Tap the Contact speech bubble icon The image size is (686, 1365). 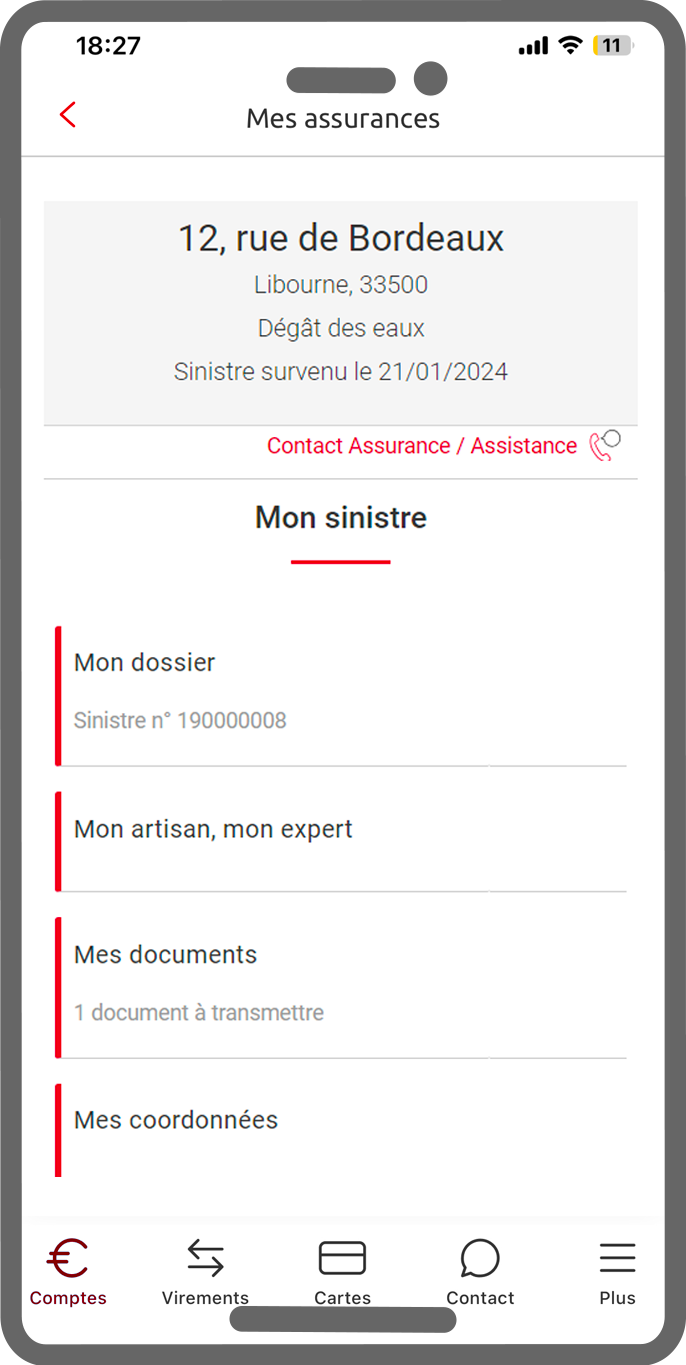[480, 1258]
